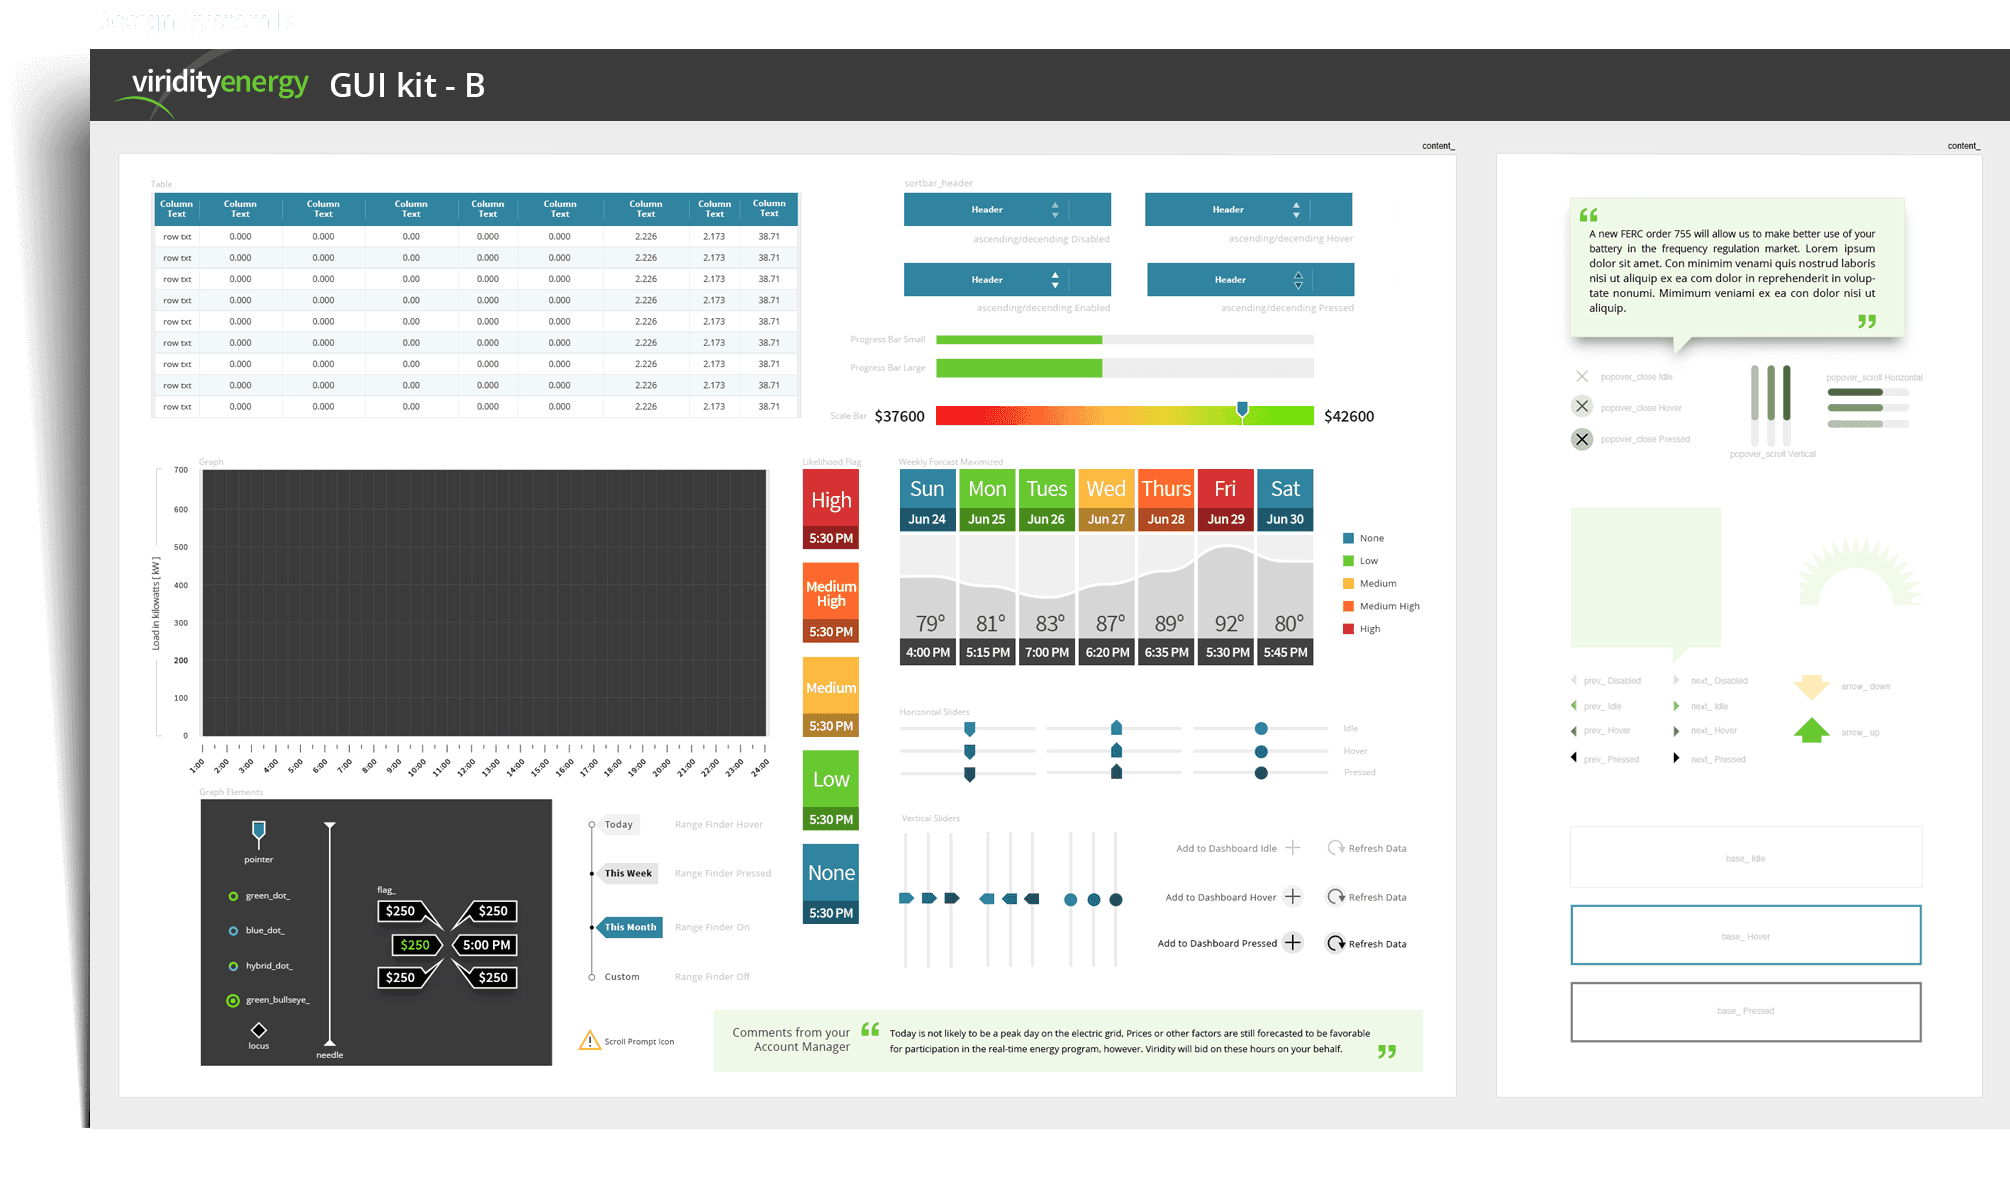Click the Scroll Prompt warning triangle icon
Viewport: 2010px width, 1184px height.
coord(589,1041)
